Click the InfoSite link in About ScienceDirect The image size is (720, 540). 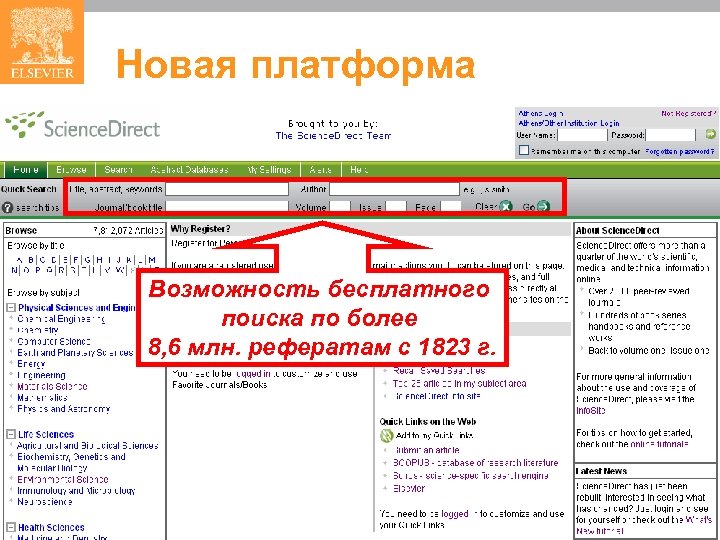(591, 411)
